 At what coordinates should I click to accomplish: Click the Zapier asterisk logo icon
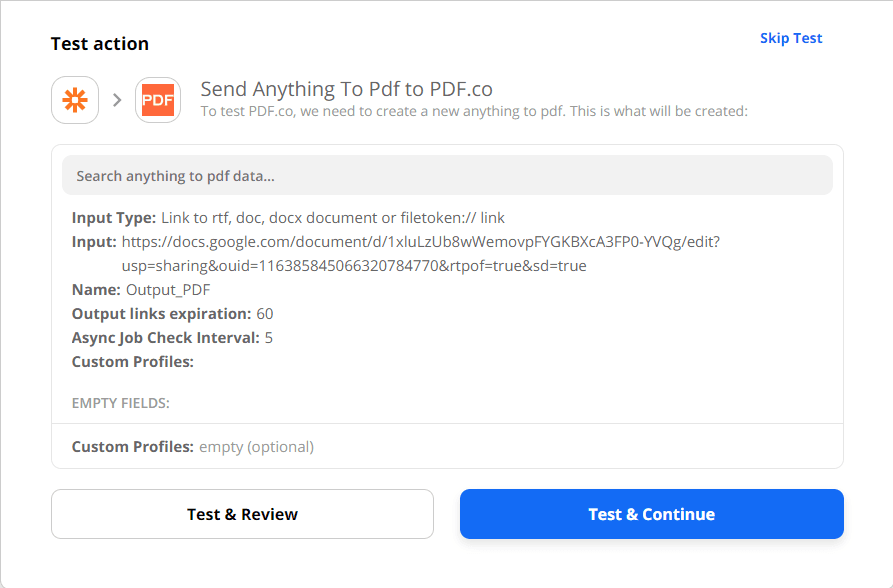point(75,100)
